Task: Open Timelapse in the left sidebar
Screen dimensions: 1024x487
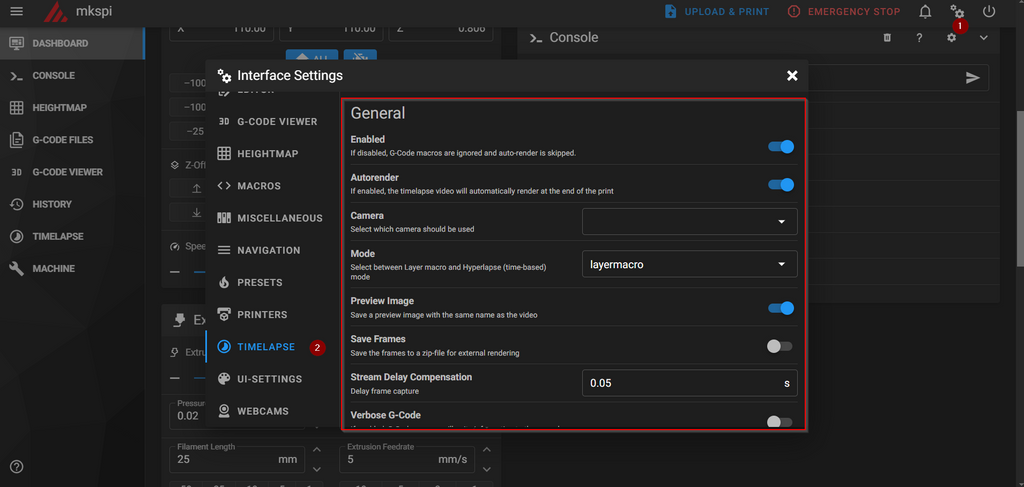Action: pos(72,236)
